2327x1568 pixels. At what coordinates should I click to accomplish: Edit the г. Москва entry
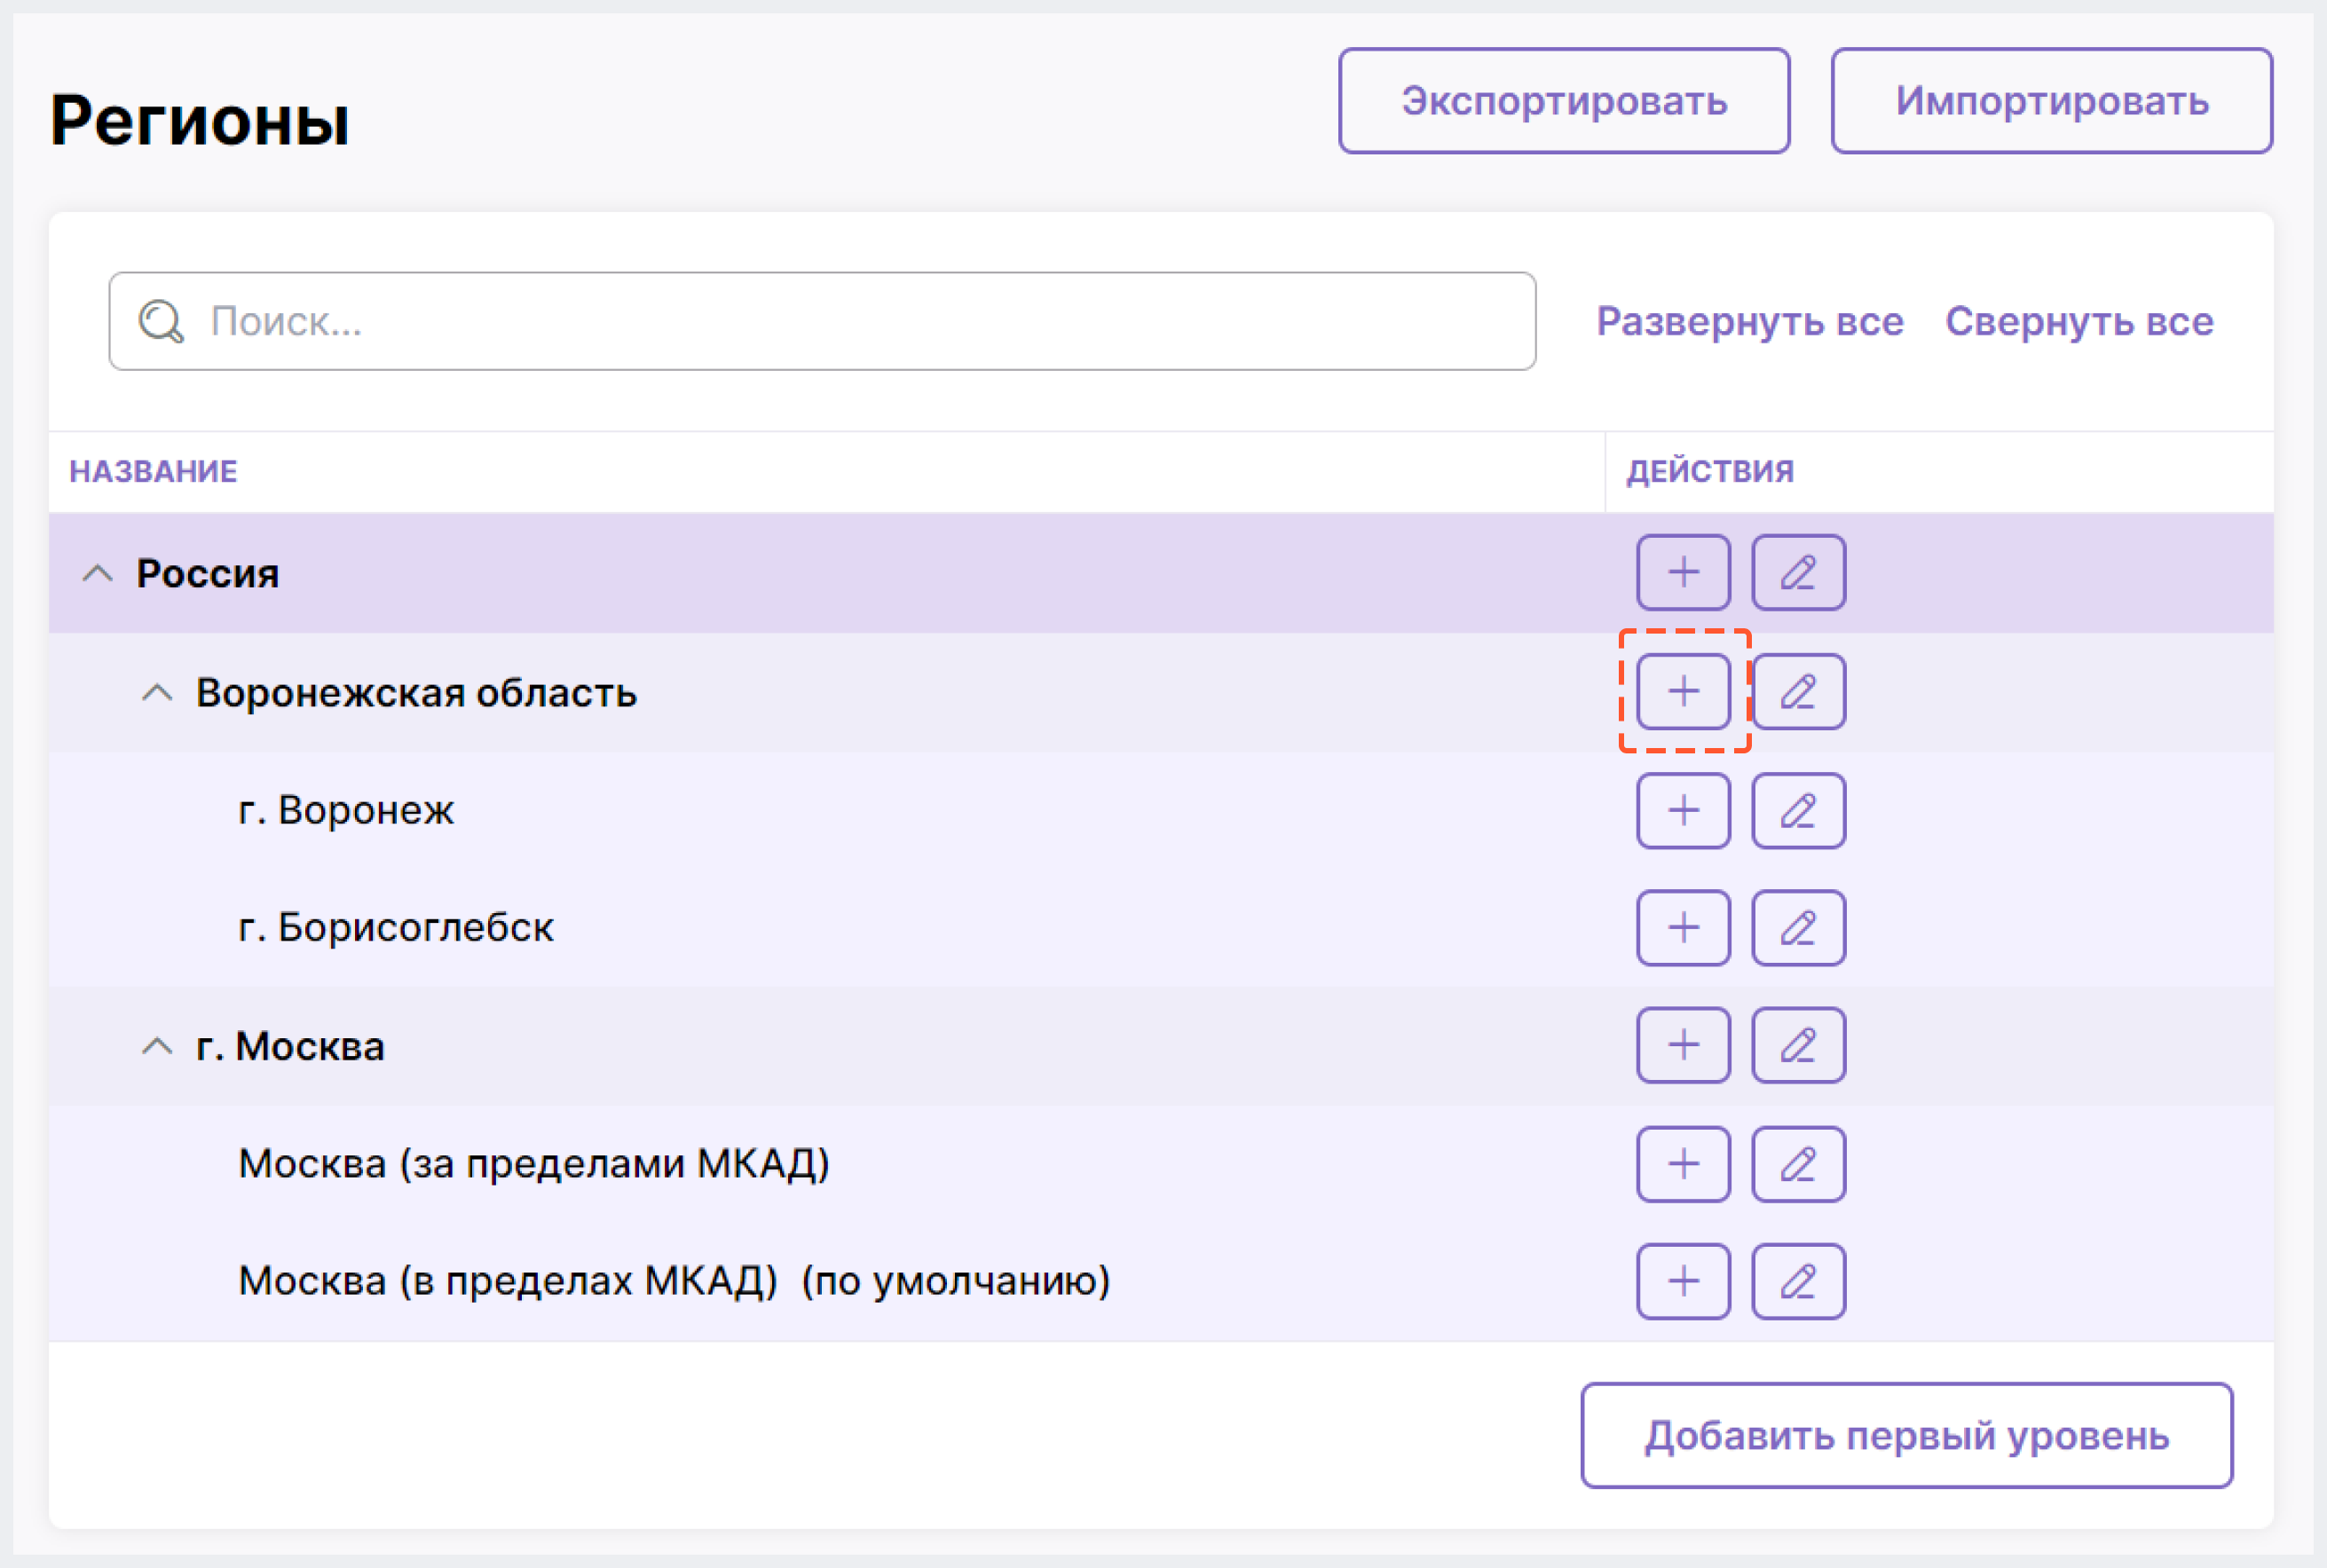click(1798, 1045)
